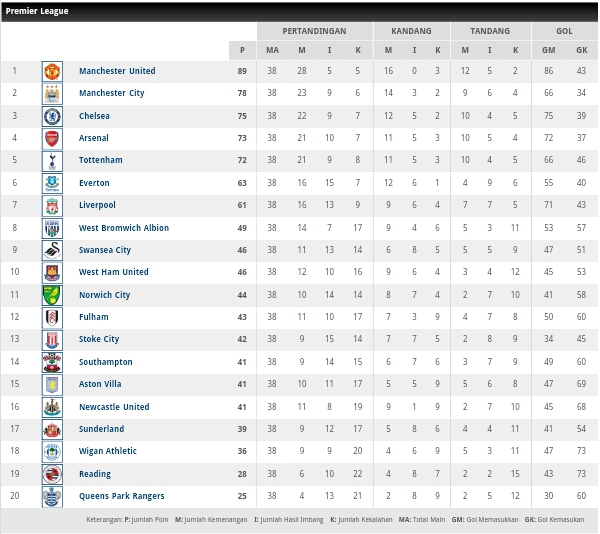The width and height of the screenshot is (600, 534).
Task: Follow the Wigan Athletic link
Action: [108, 451]
